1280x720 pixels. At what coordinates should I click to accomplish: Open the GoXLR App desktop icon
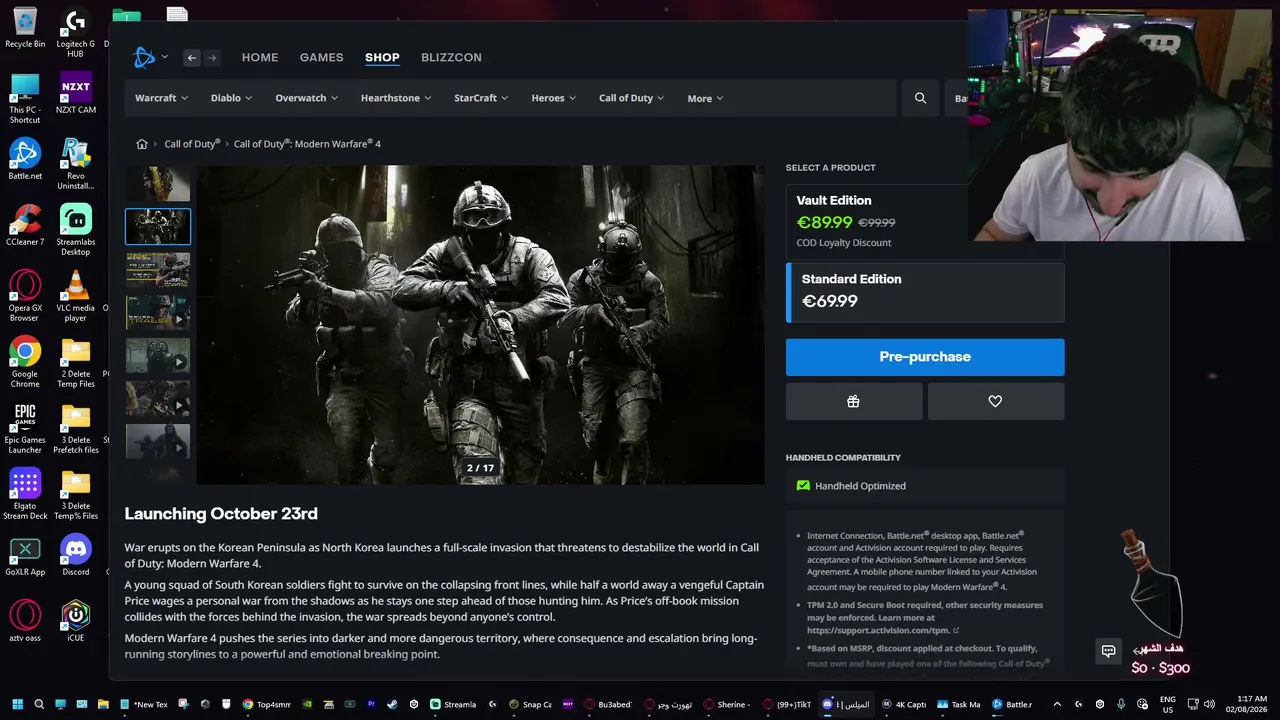point(25,555)
